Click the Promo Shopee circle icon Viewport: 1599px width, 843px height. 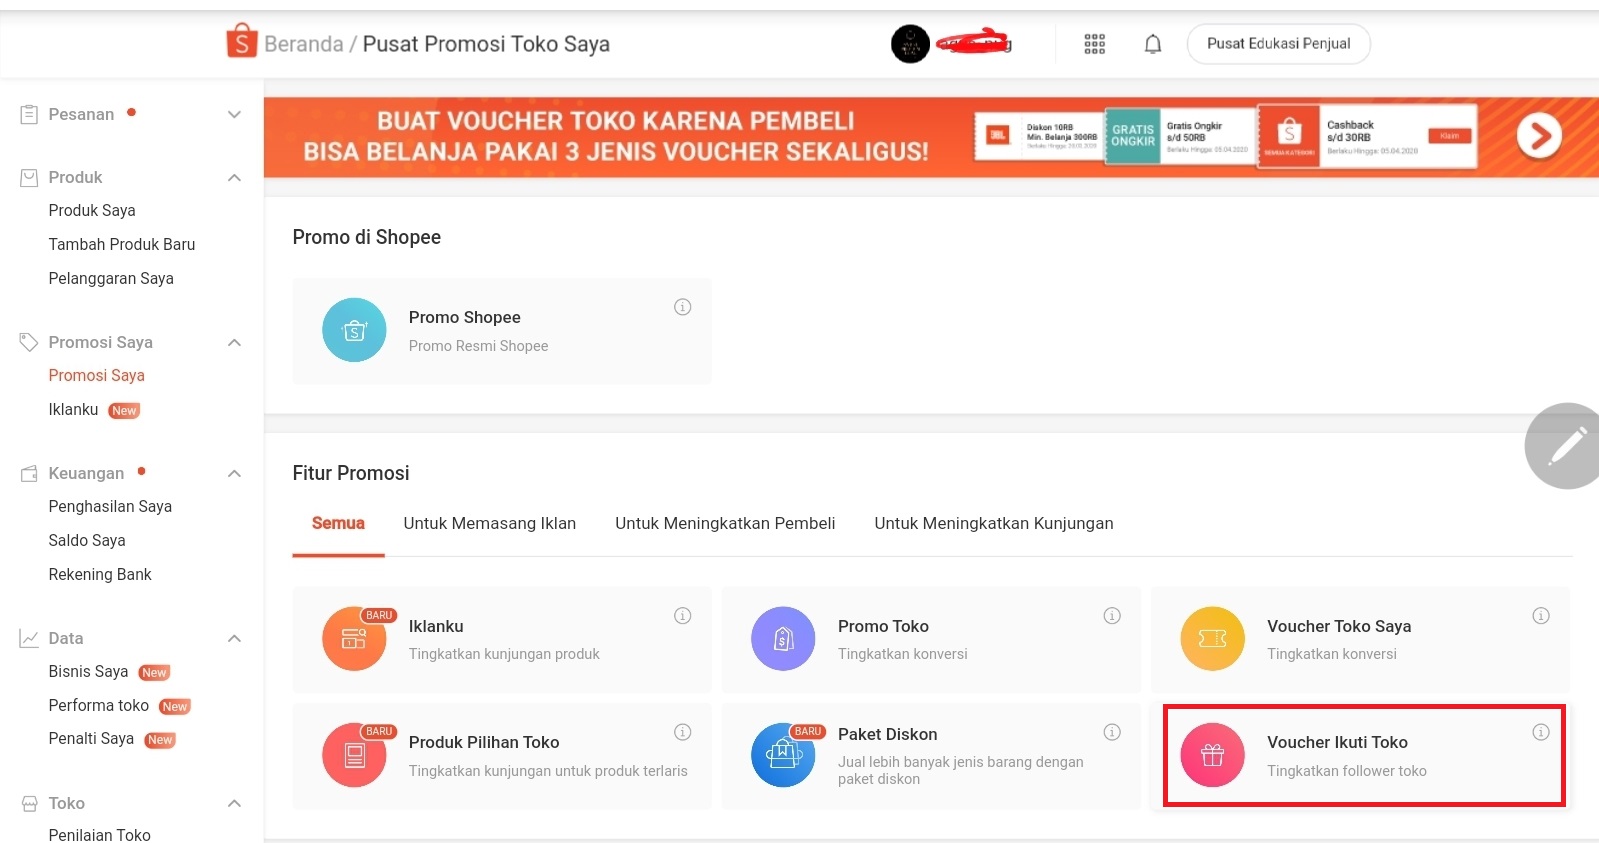click(x=354, y=330)
